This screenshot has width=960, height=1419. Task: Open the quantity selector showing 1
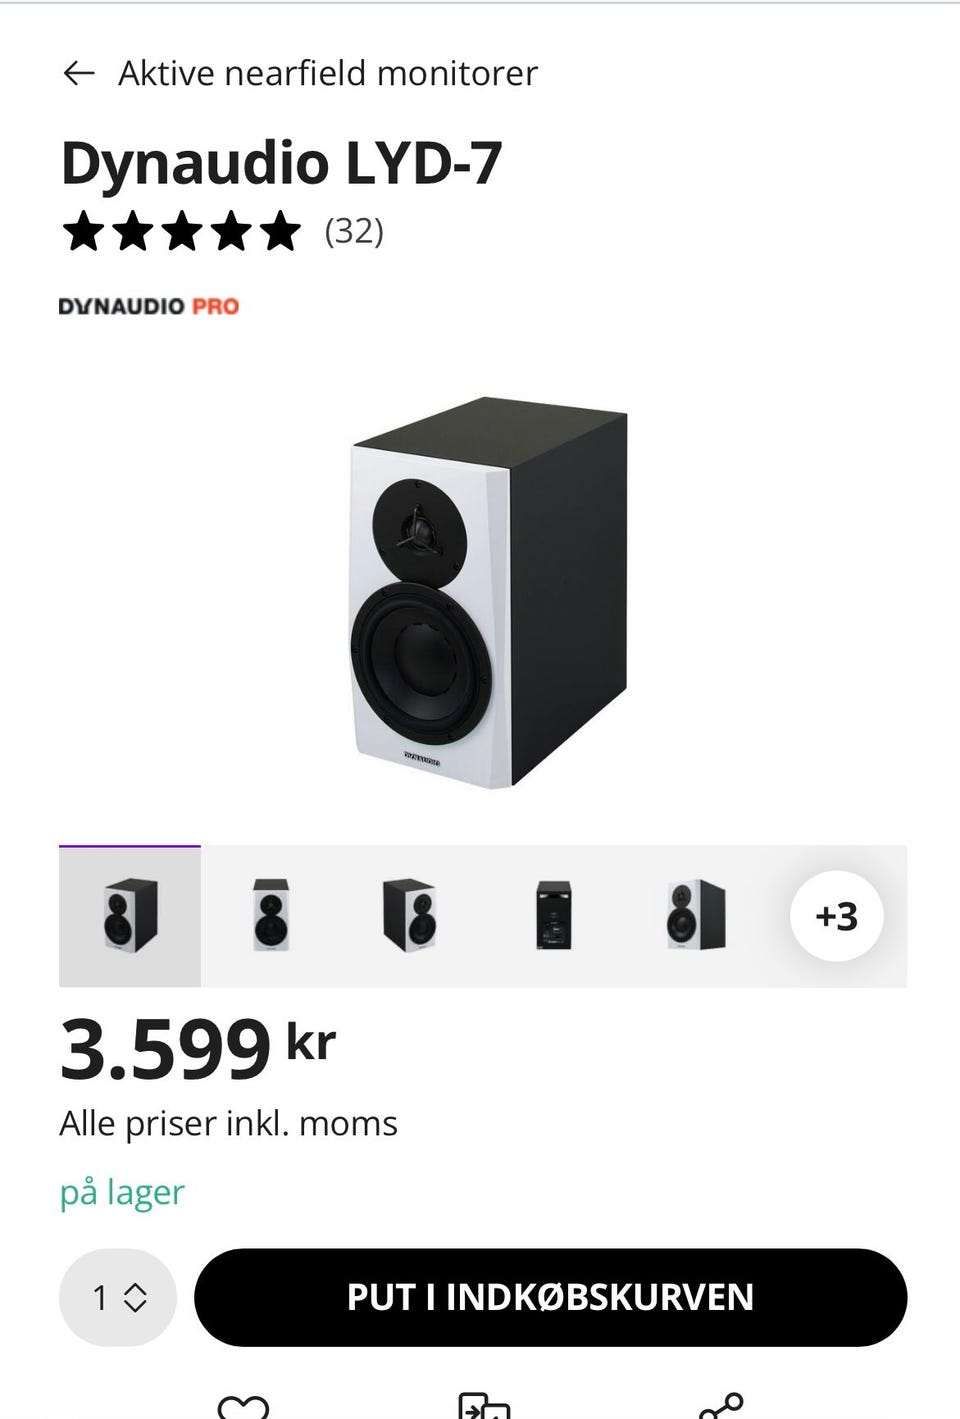coord(118,1297)
